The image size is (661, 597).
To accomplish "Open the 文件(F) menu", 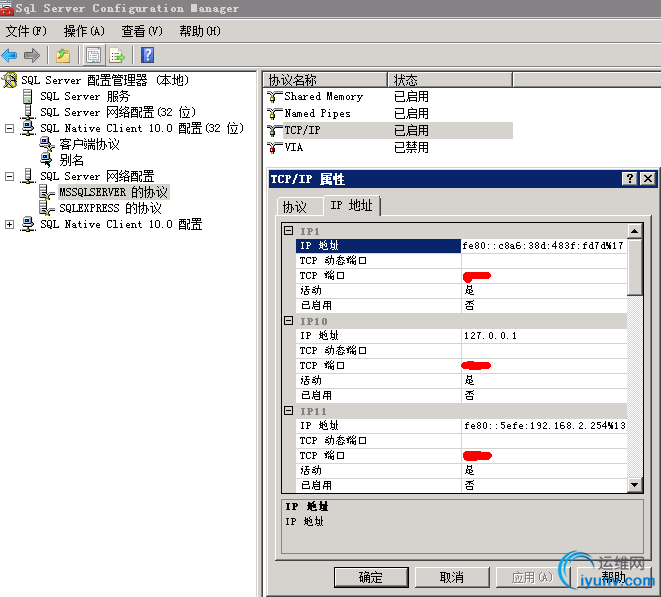I will [26, 31].
